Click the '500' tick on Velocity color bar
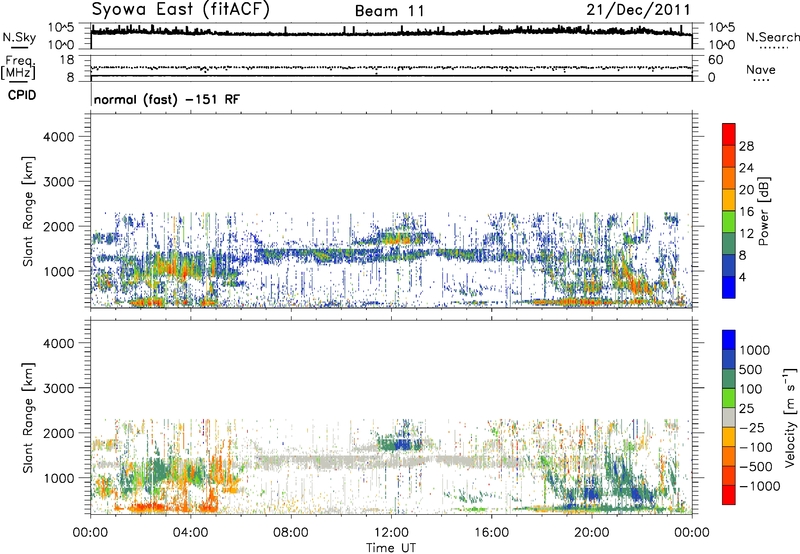Viewport: 800px width, 554px height. (x=751, y=370)
